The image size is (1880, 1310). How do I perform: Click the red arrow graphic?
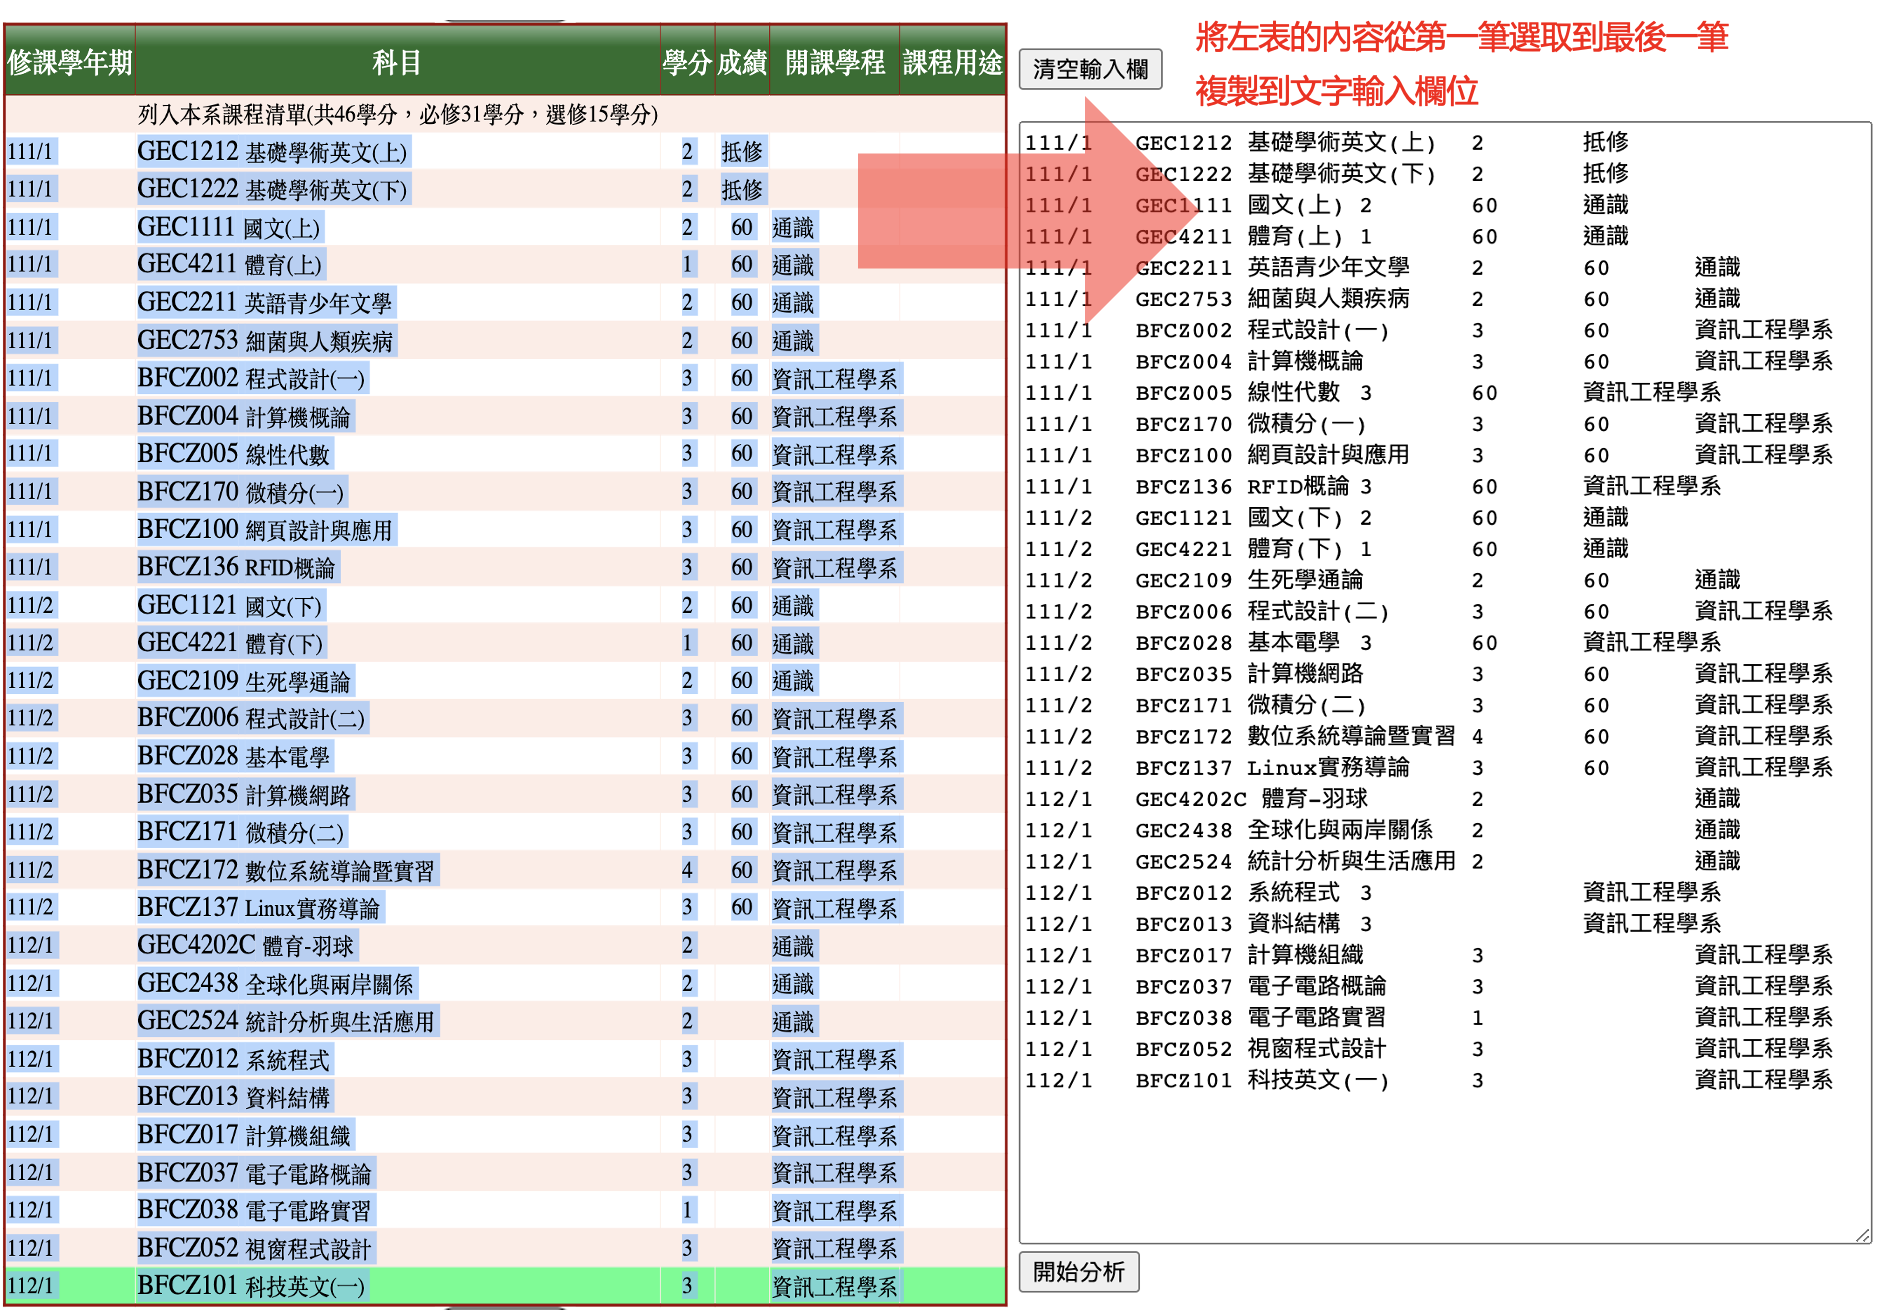click(1000, 211)
